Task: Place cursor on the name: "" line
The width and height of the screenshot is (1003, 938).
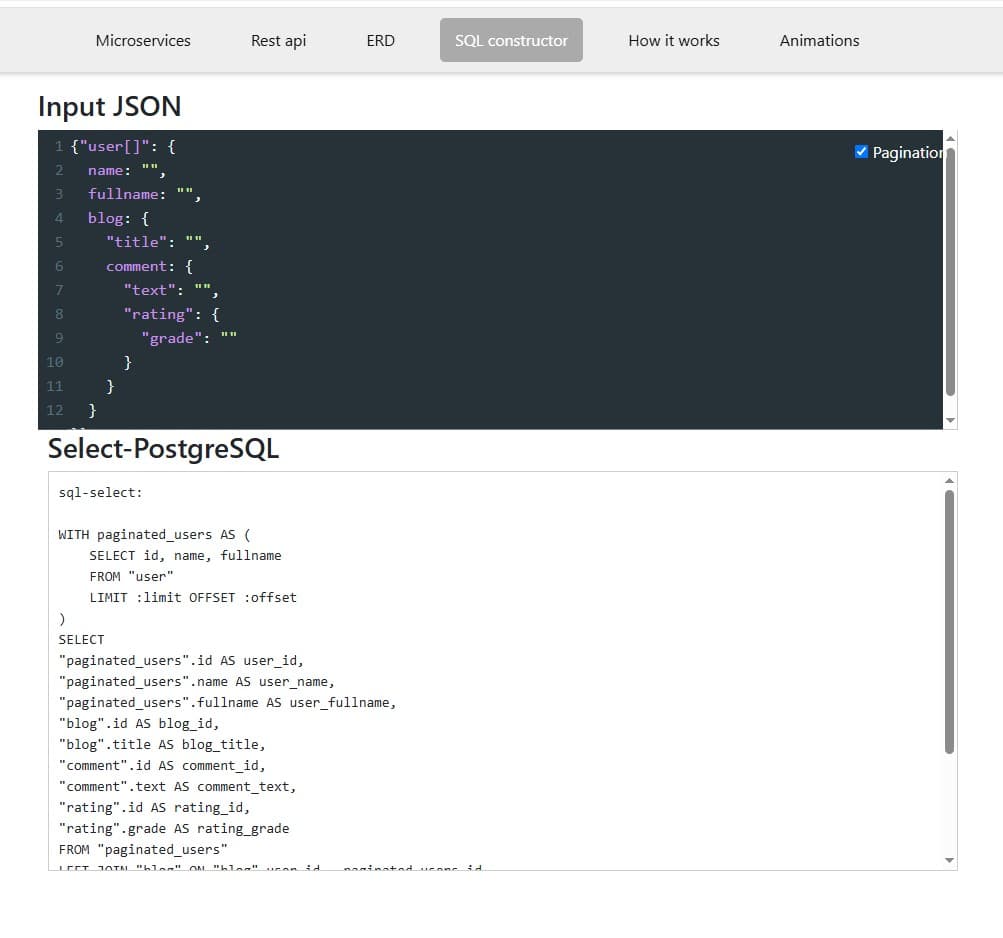Action: coord(127,171)
